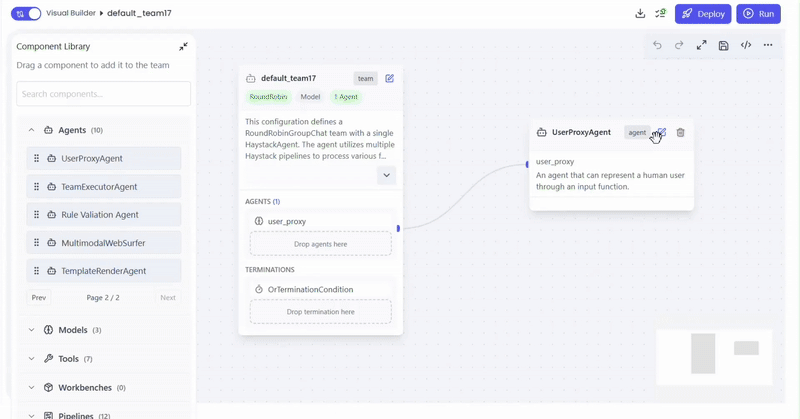Switch to JSON code view
This screenshot has height=419, width=800.
(746, 45)
